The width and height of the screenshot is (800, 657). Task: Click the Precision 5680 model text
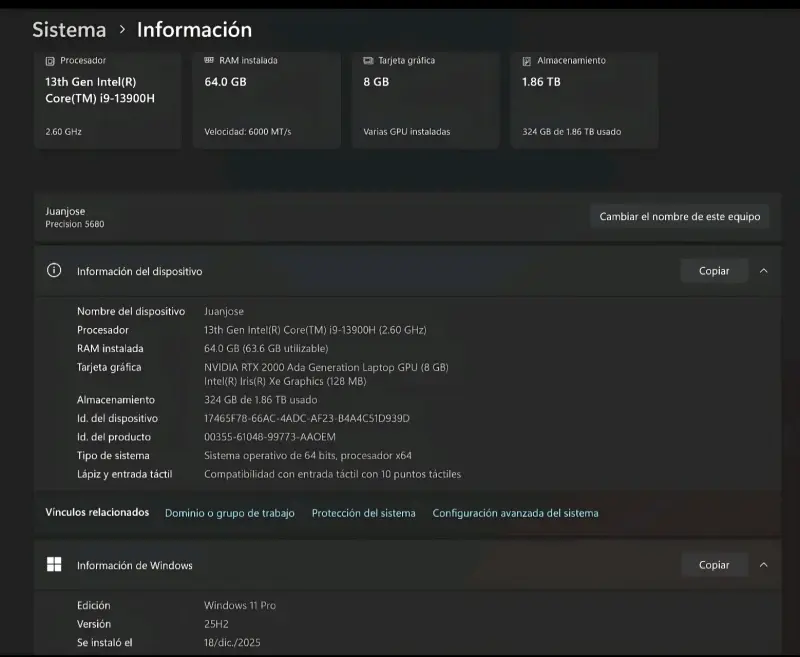[x=74, y=224]
